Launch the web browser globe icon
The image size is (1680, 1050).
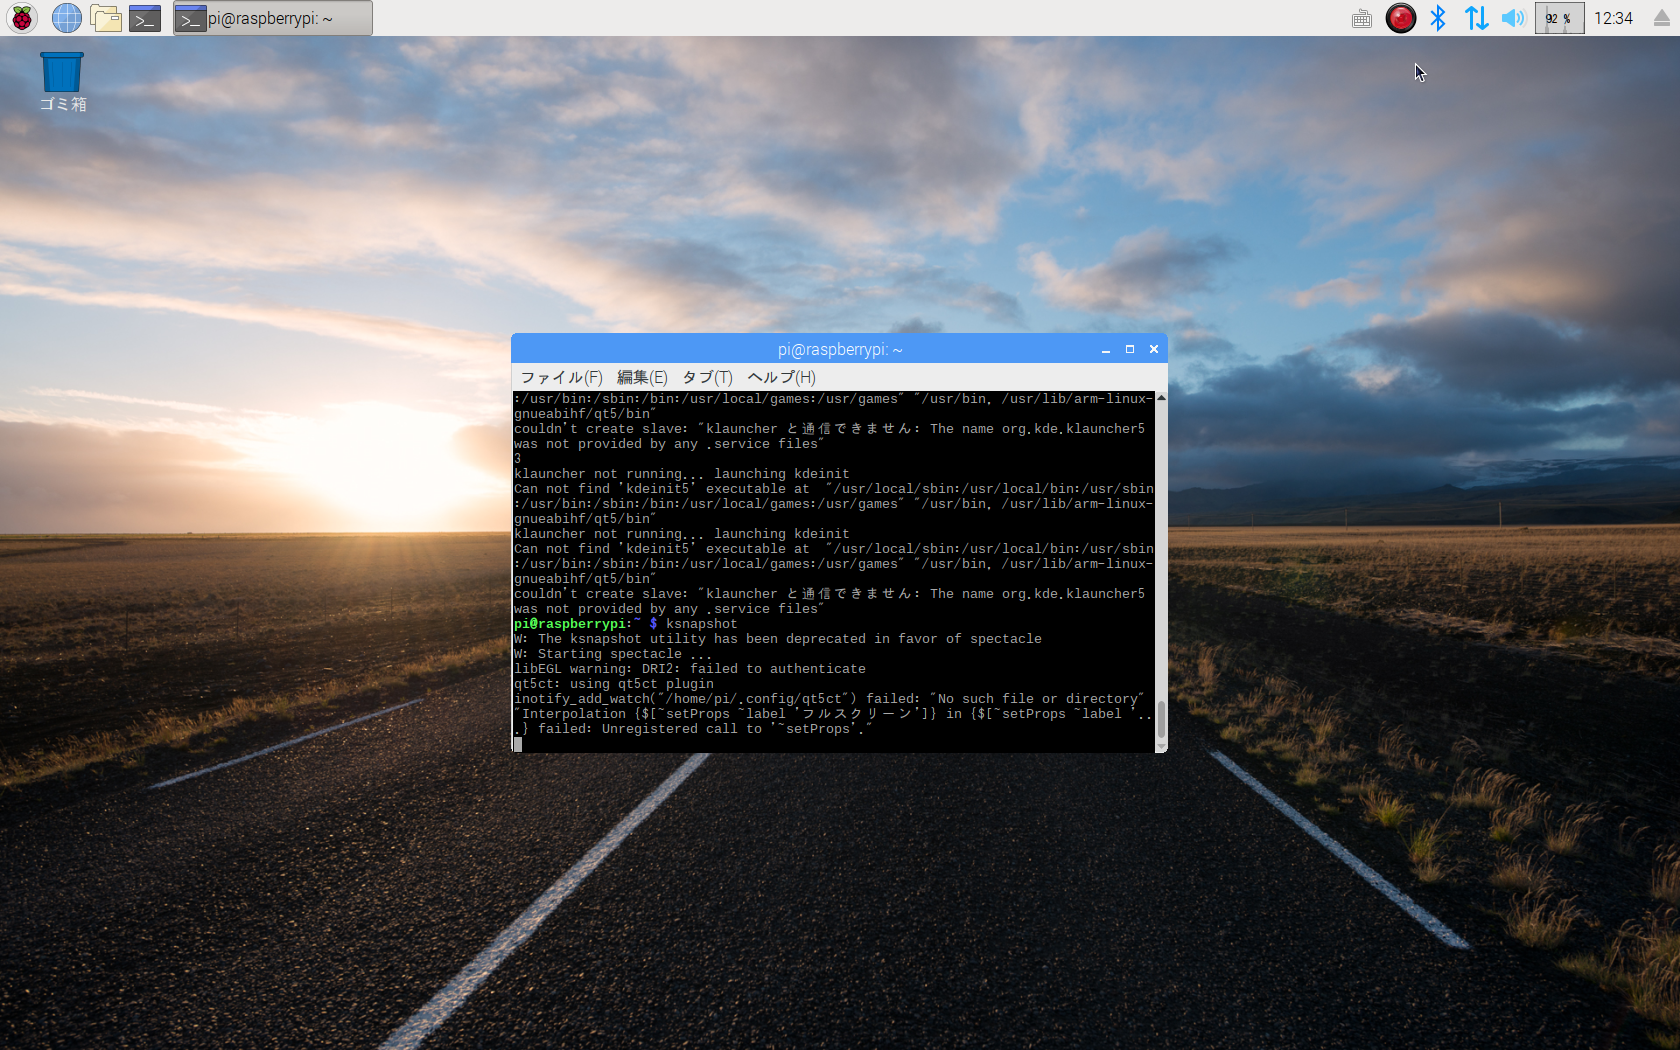(x=66, y=18)
